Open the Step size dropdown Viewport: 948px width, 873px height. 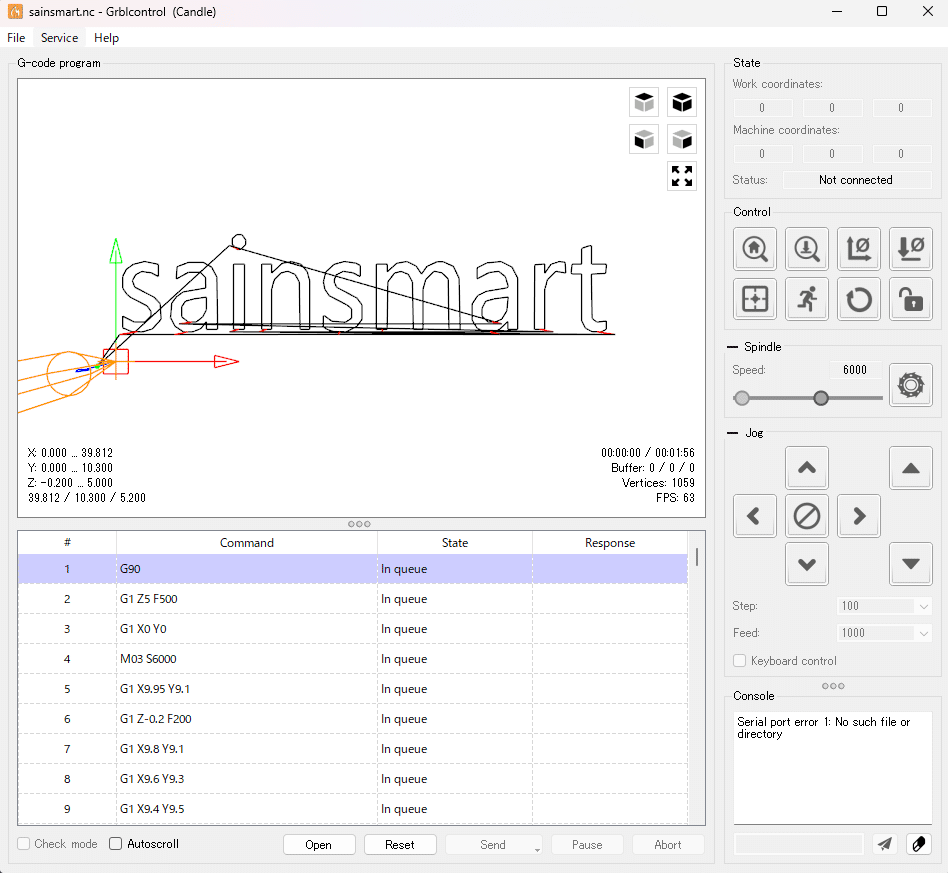coord(923,606)
